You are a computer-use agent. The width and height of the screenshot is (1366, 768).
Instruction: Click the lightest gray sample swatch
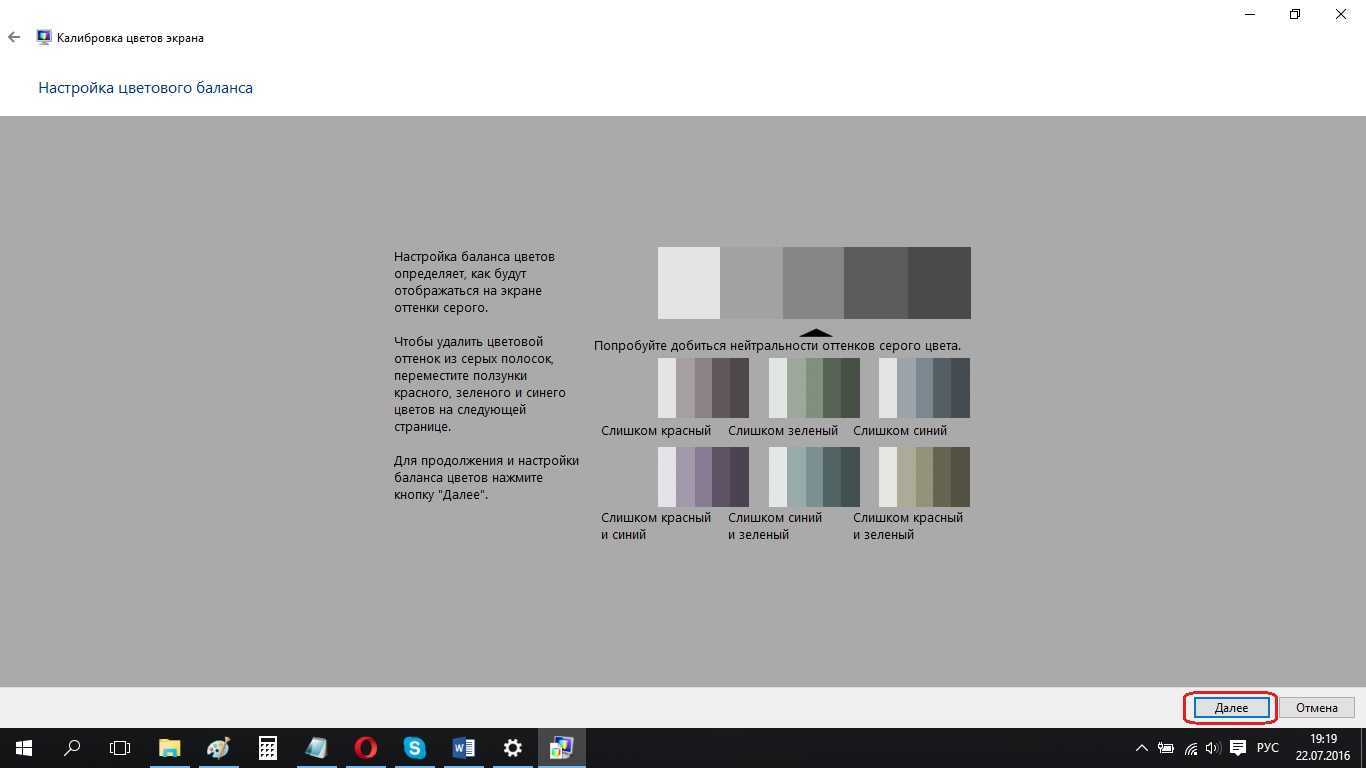[x=689, y=283]
